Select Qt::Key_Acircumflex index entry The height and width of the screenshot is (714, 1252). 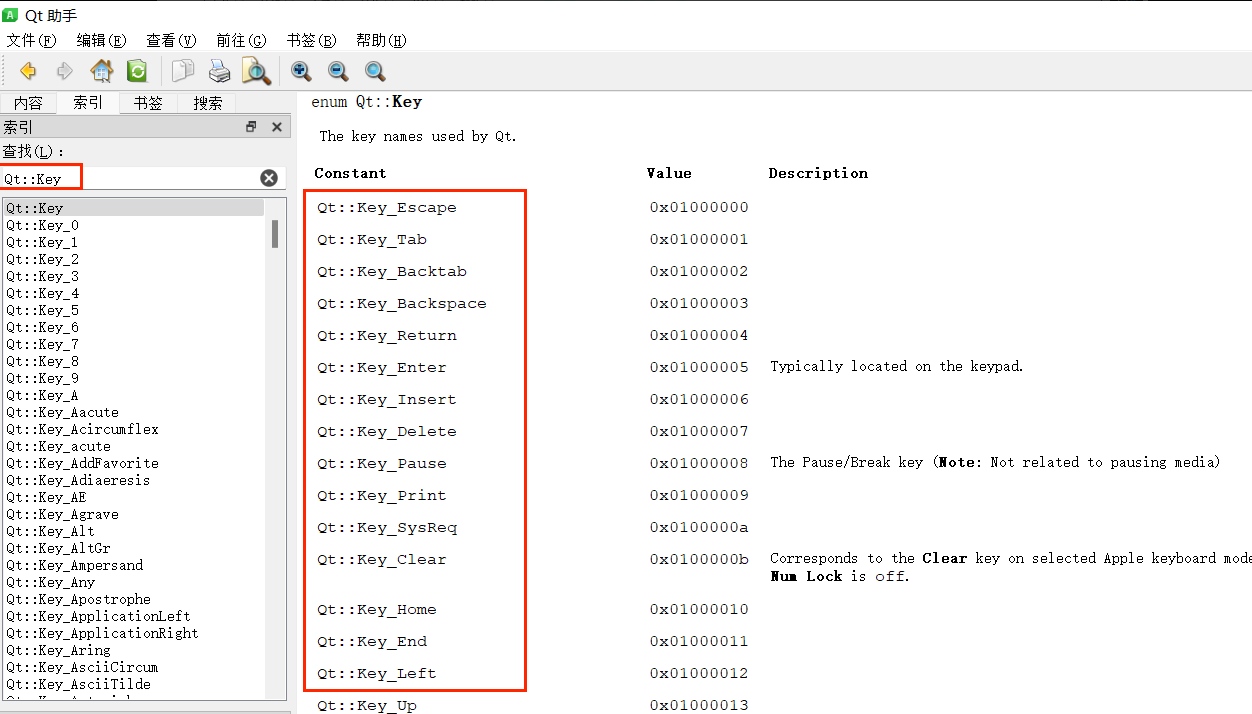(133, 429)
